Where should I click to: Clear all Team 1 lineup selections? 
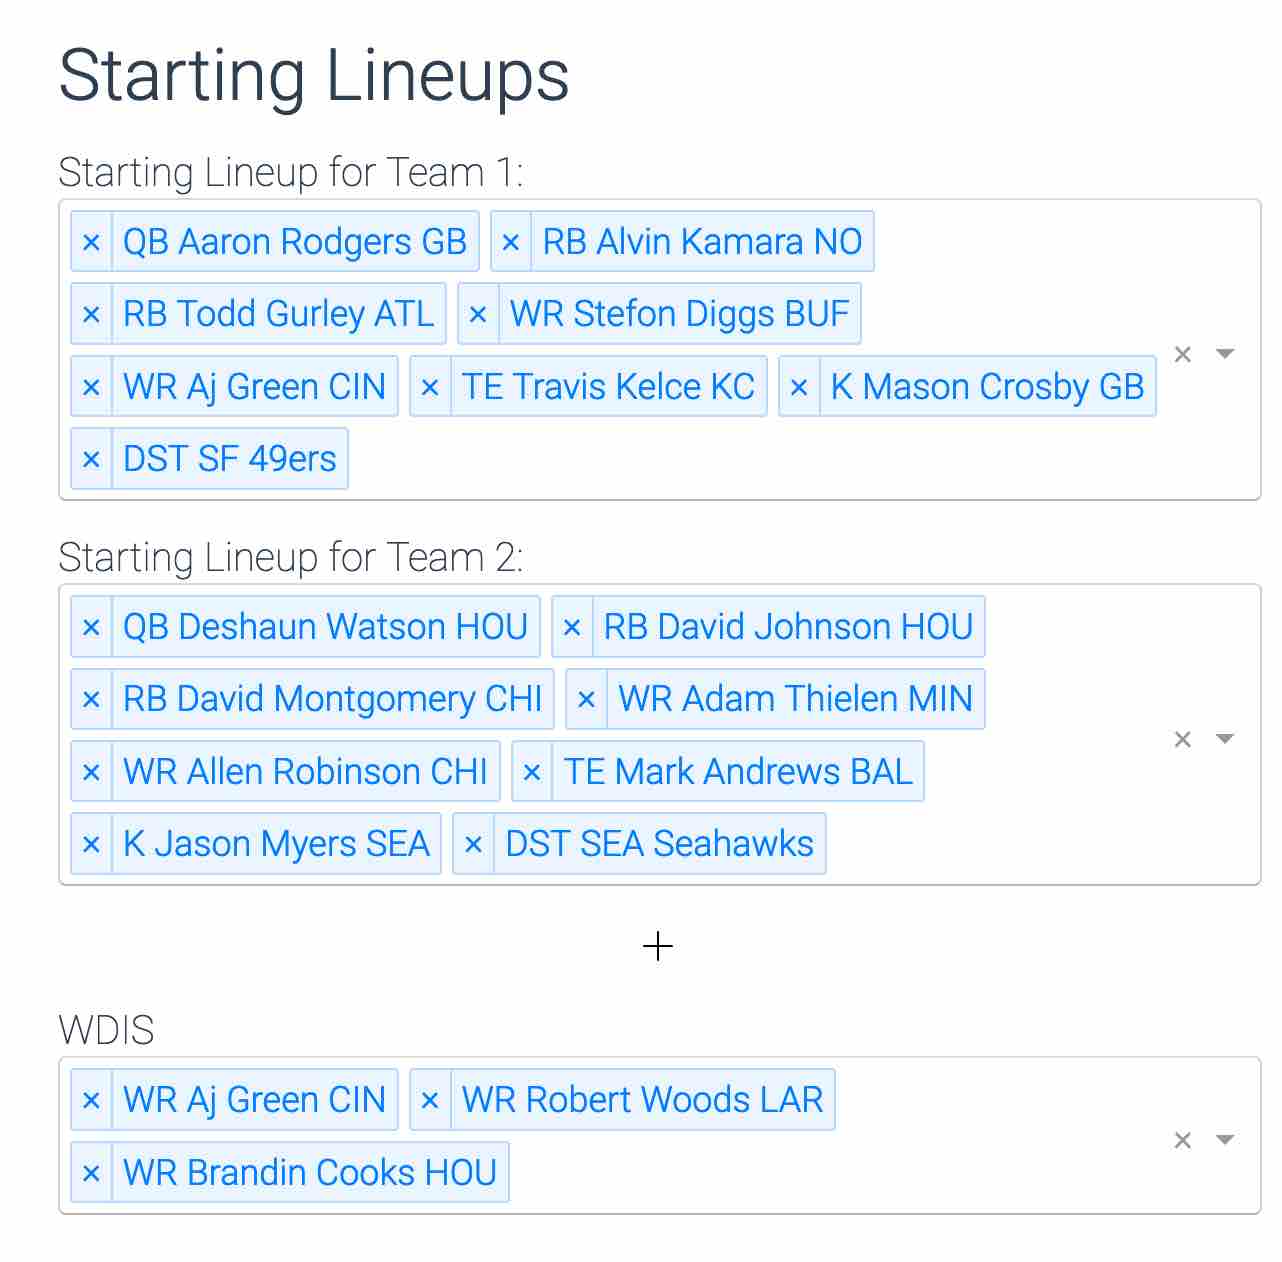1183,354
